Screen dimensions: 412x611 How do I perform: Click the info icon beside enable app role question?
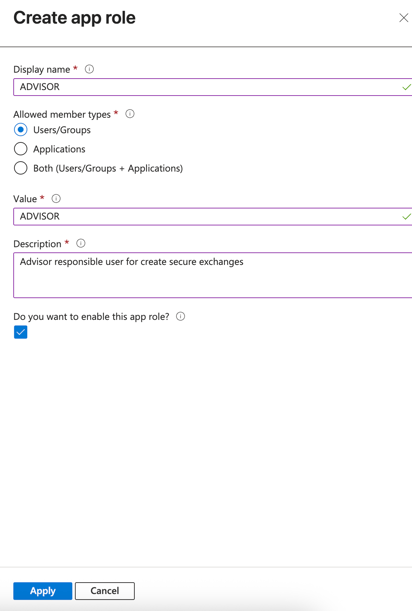tap(180, 316)
